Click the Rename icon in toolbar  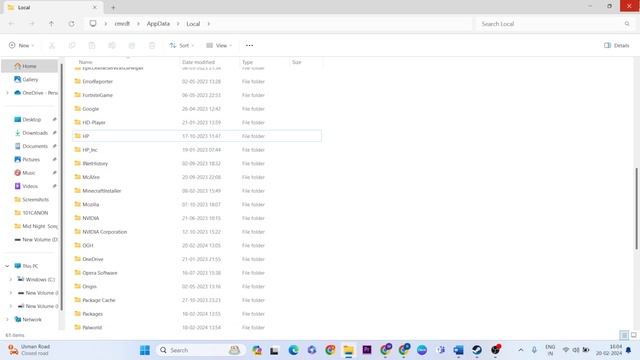[112, 45]
